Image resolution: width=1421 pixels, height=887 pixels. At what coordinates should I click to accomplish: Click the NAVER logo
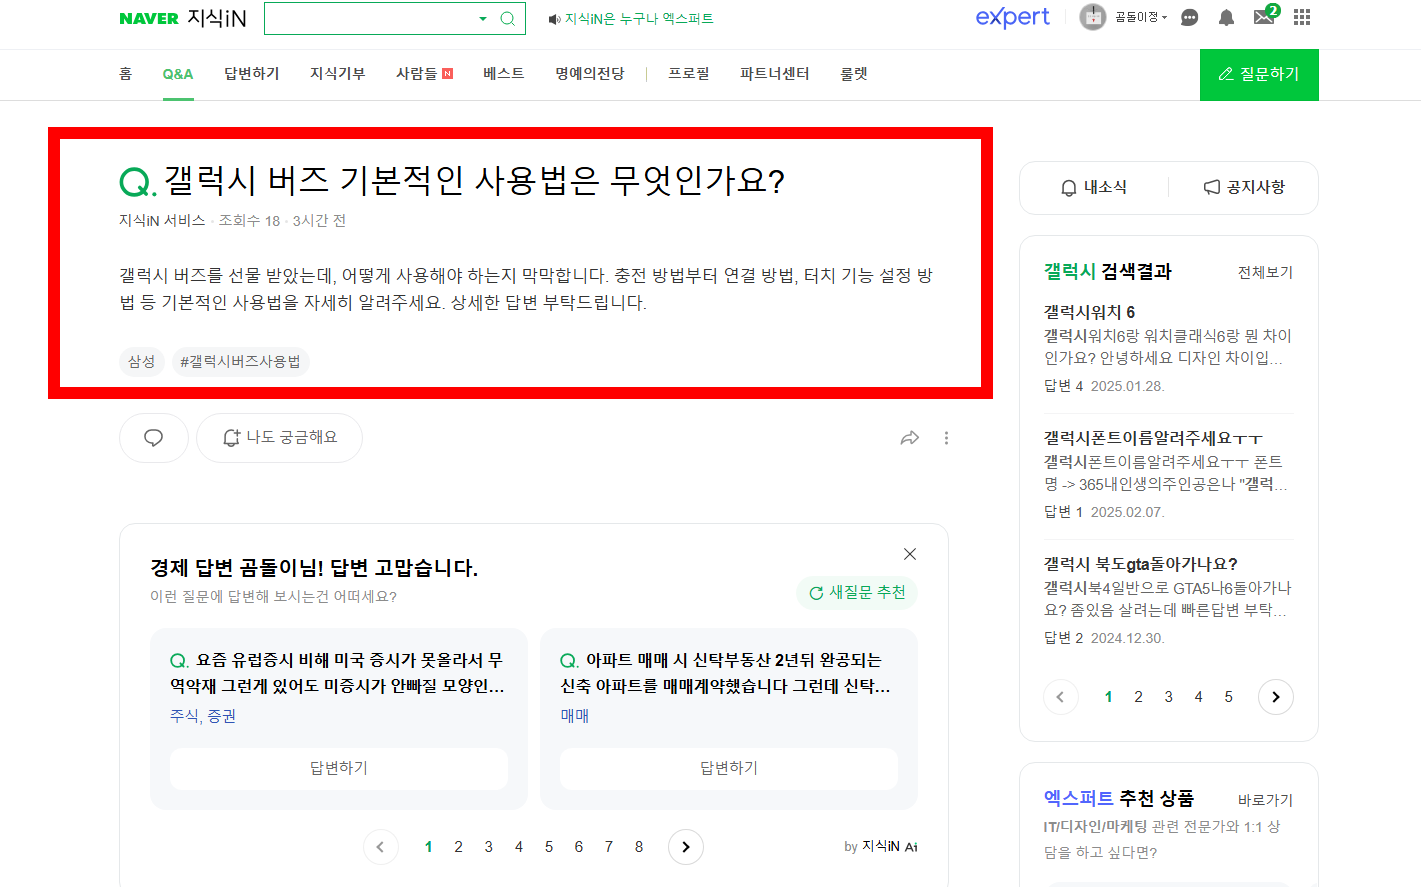click(x=149, y=18)
